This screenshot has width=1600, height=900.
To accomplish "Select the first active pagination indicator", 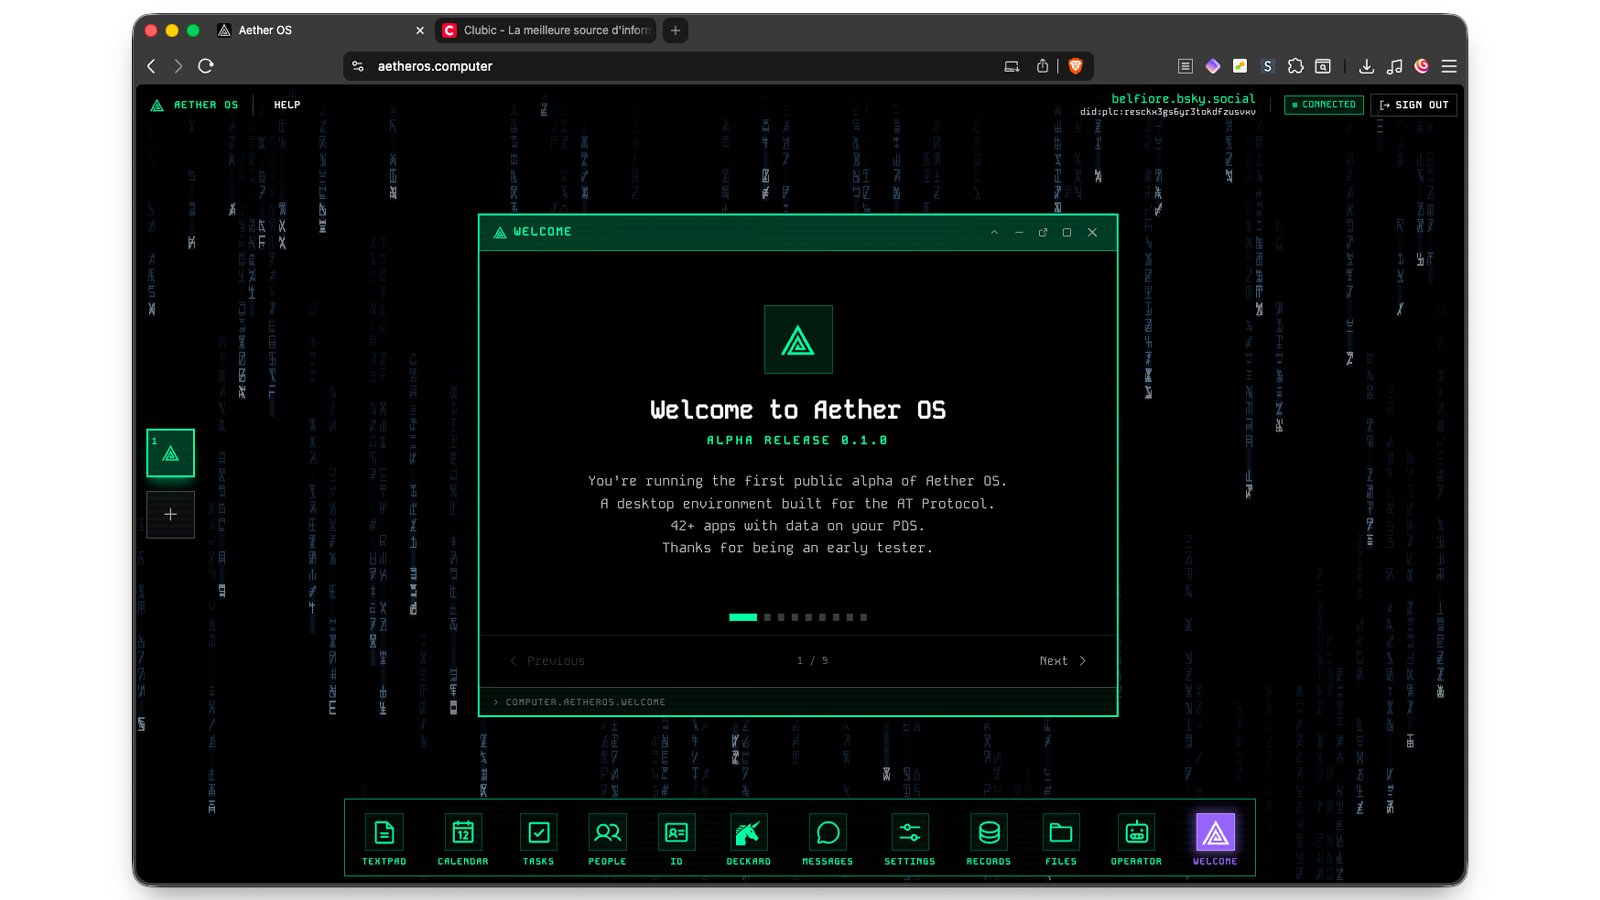I will click(x=743, y=617).
